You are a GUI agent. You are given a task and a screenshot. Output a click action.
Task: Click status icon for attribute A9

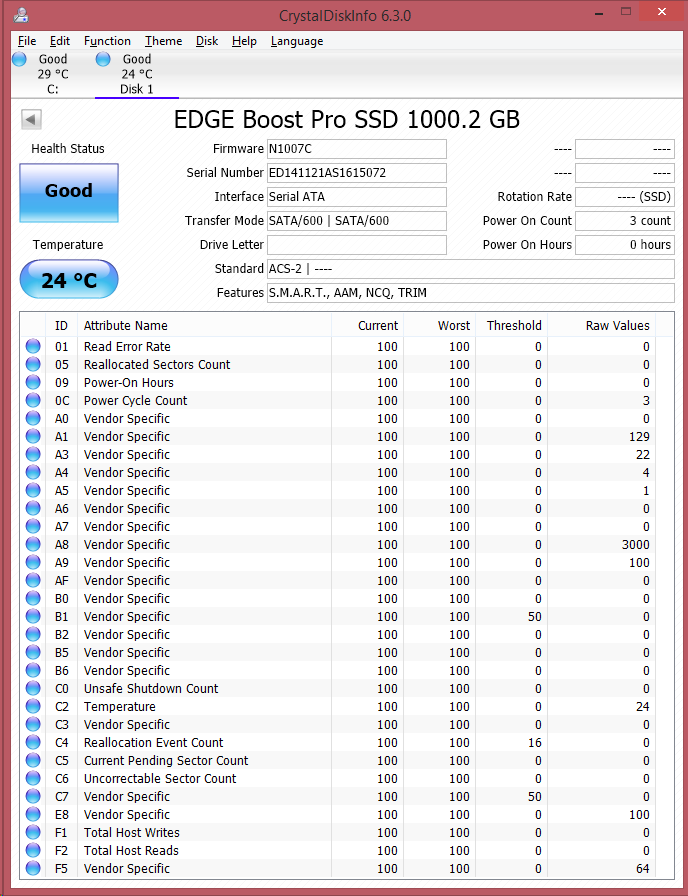33,562
